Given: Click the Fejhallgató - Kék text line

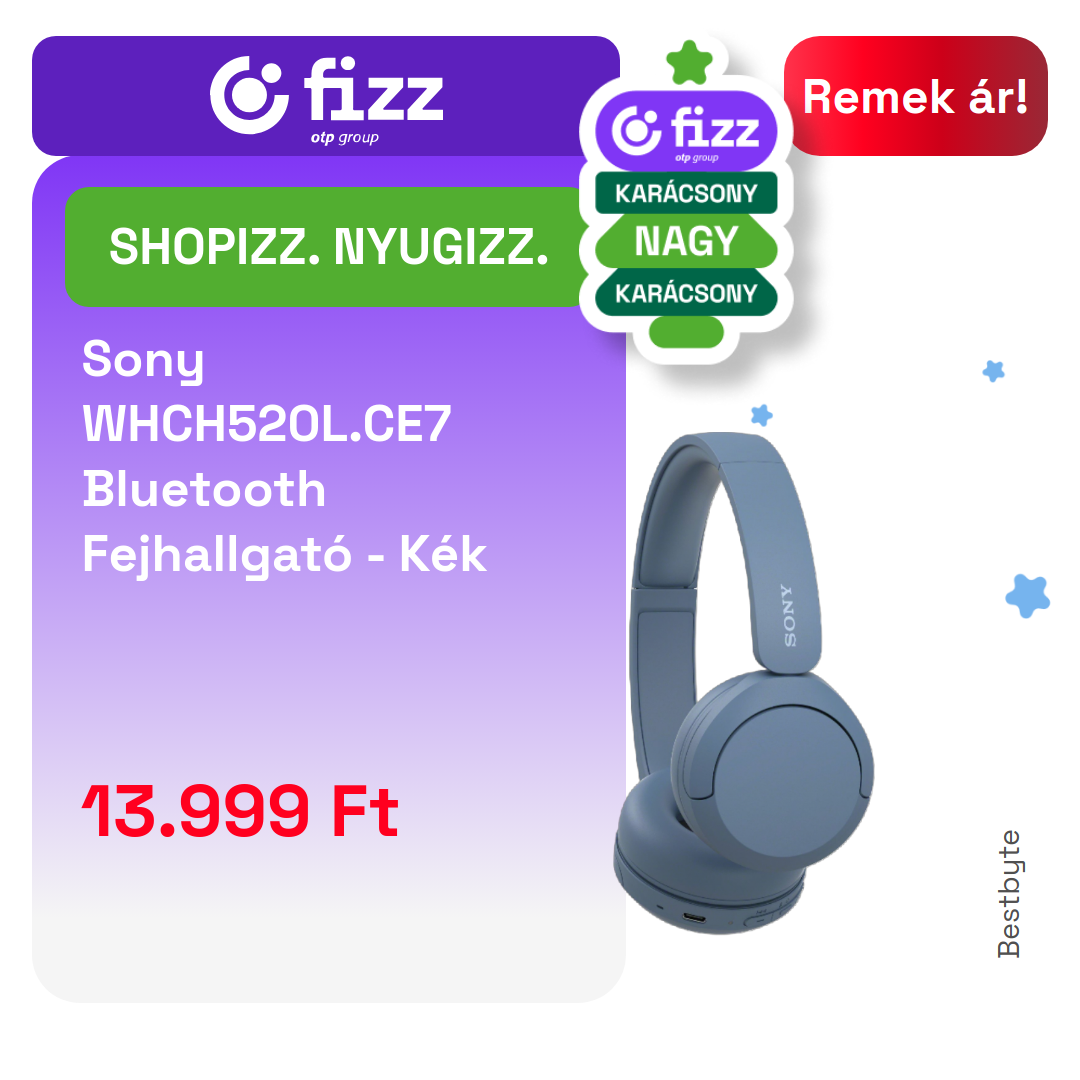Looking at the screenshot, I should [x=284, y=554].
